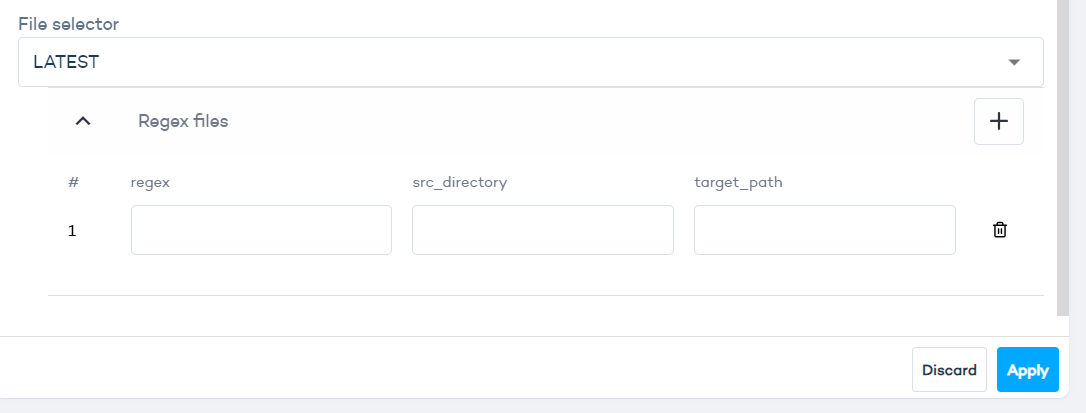Image resolution: width=1086 pixels, height=413 pixels.
Task: Apply the configuration
Action: point(1027,370)
